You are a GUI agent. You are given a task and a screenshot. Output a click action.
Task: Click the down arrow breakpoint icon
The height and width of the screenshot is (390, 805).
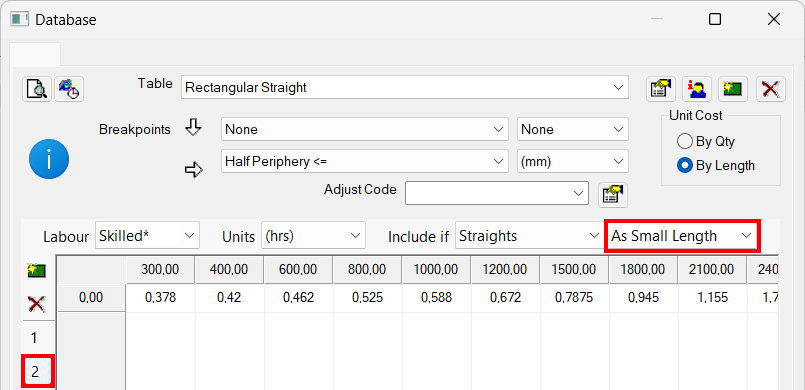pos(193,128)
